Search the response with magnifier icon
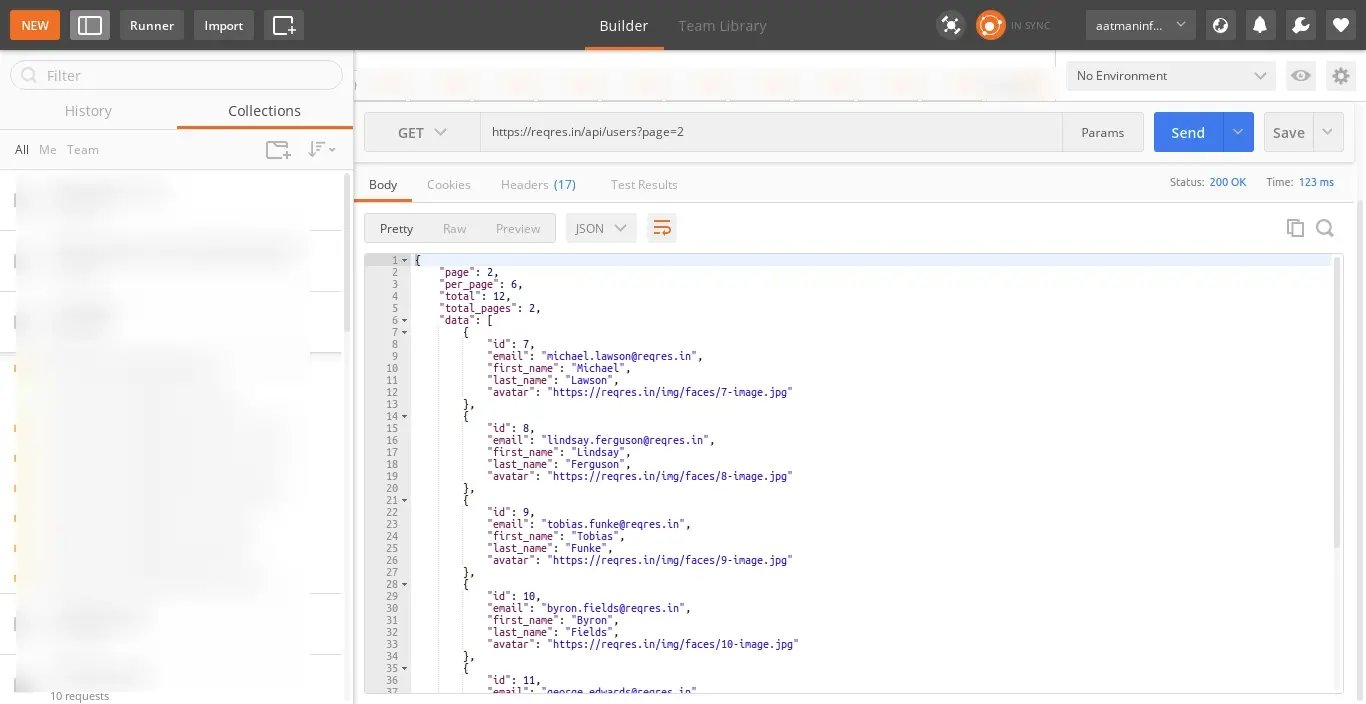1366x704 pixels. [1325, 228]
